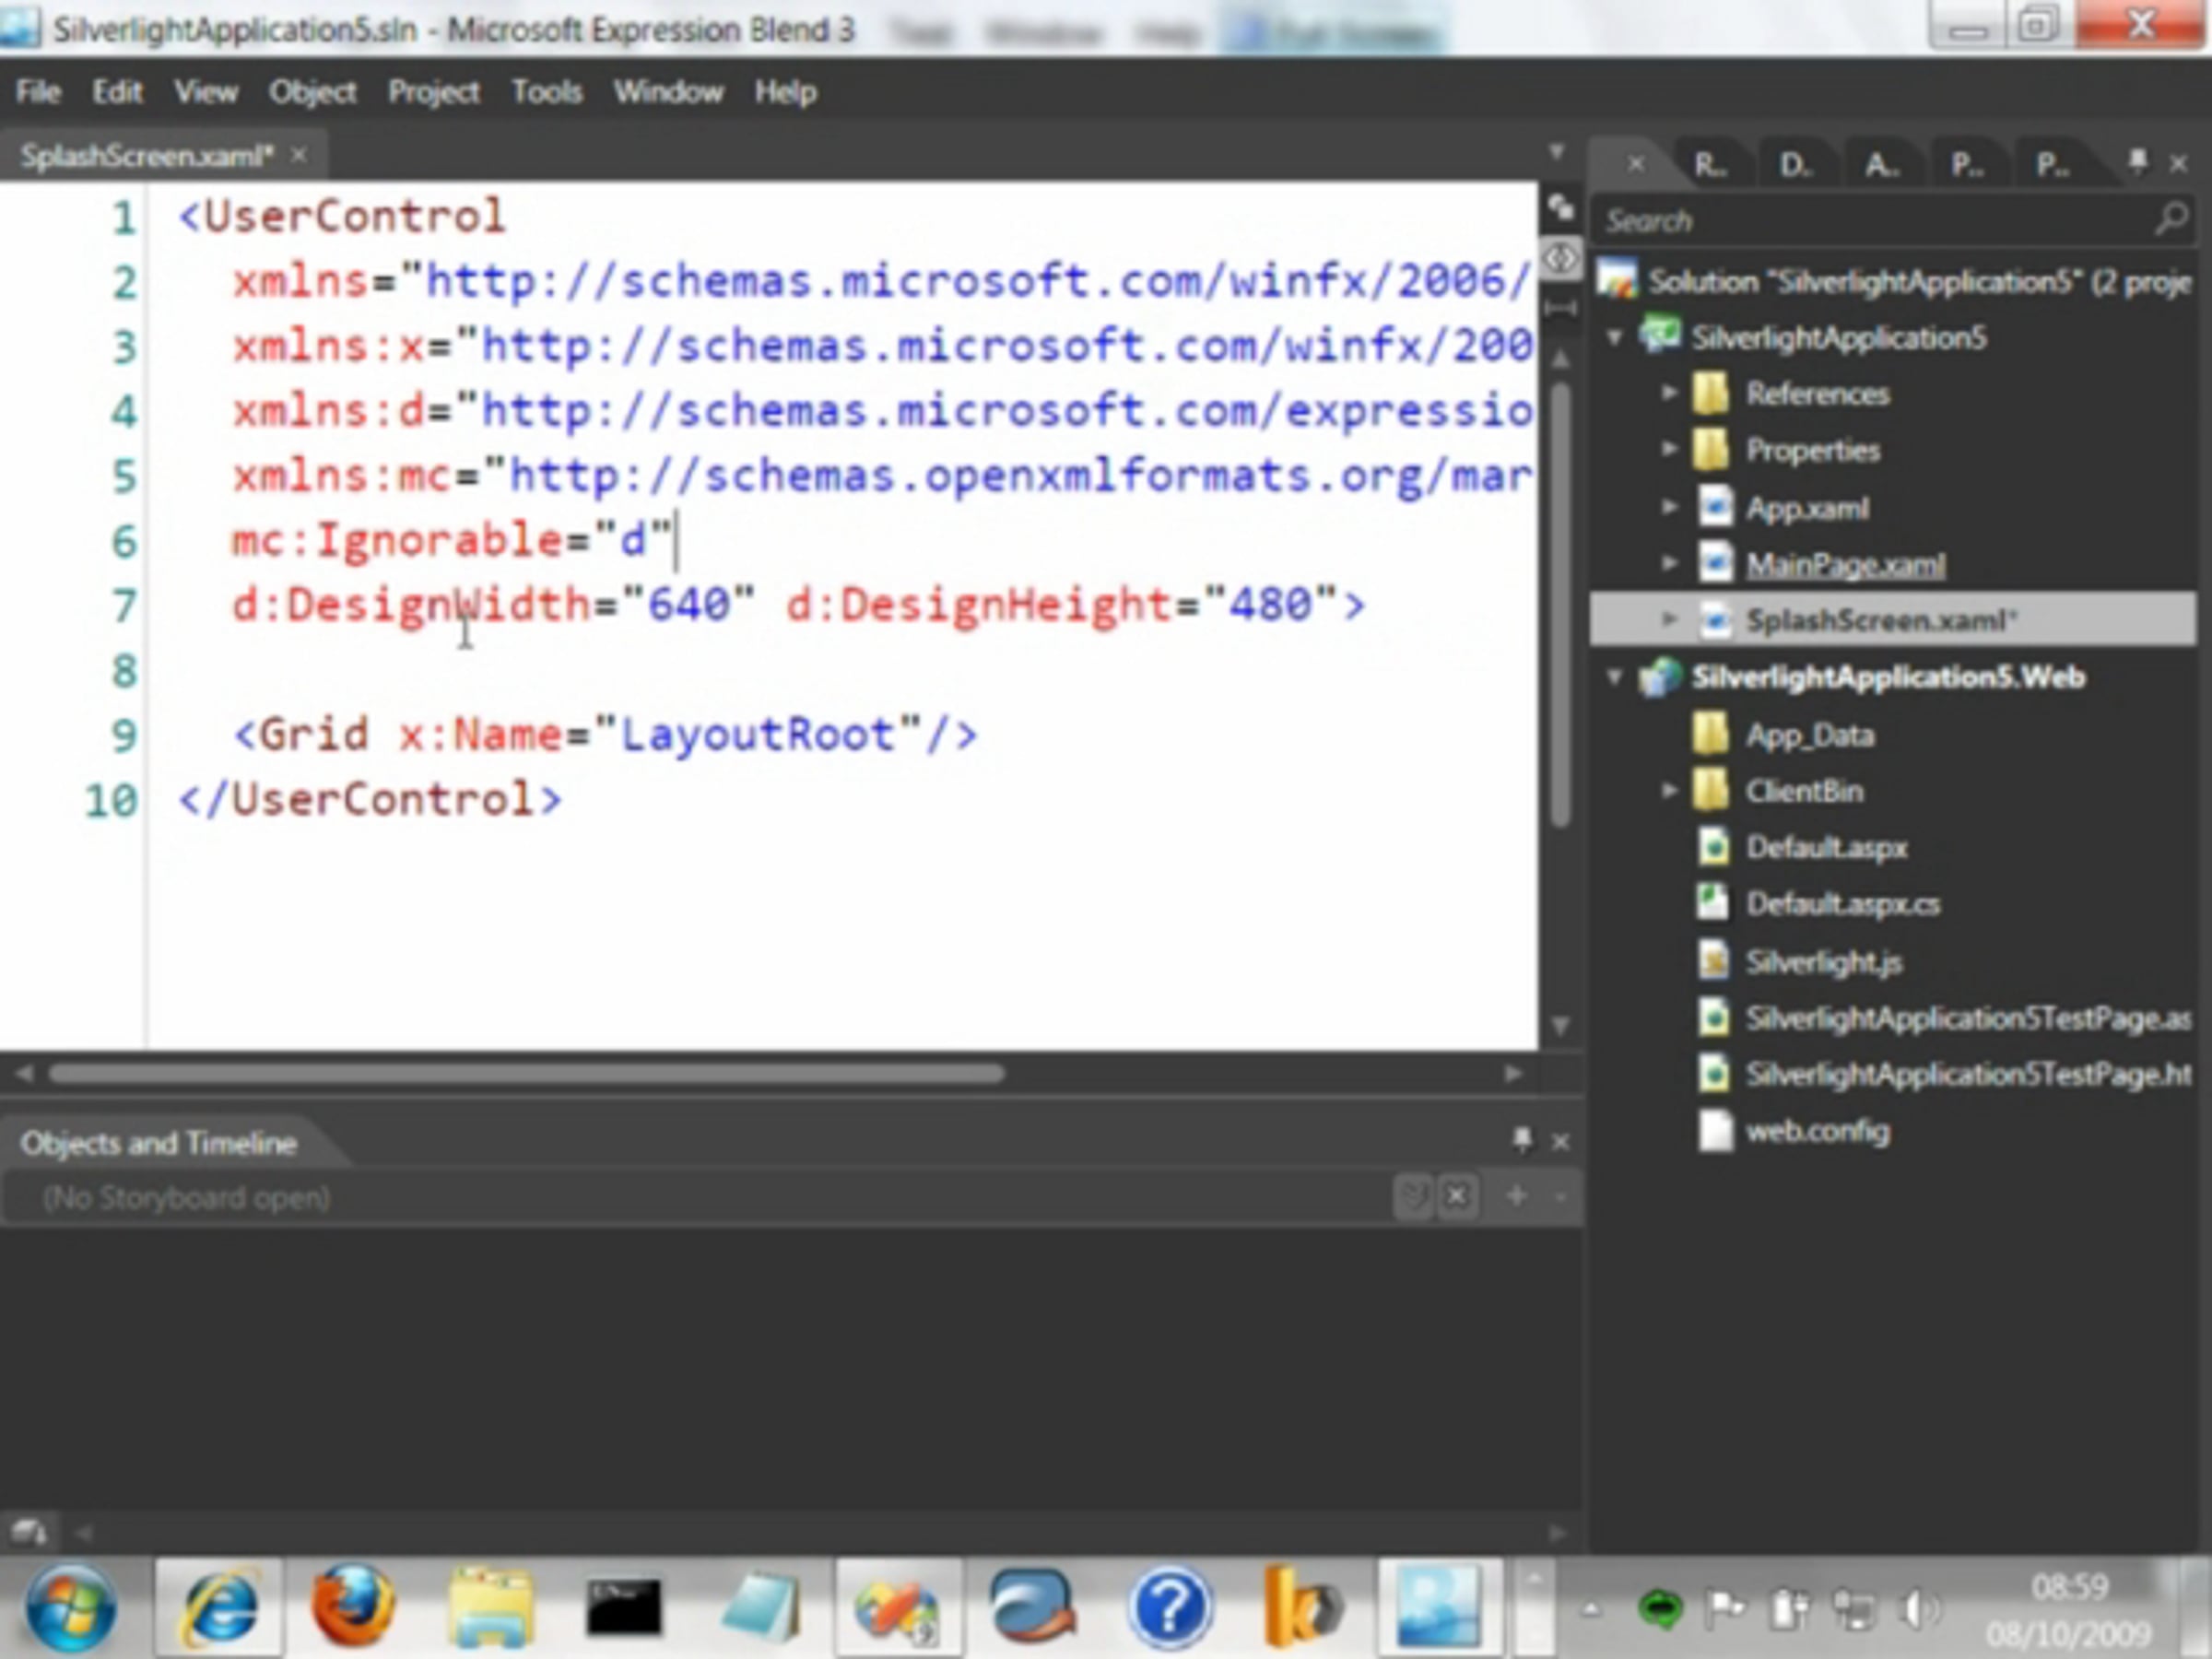The height and width of the screenshot is (1659, 2212).
Task: Pin the Projects panel
Action: click(2137, 161)
